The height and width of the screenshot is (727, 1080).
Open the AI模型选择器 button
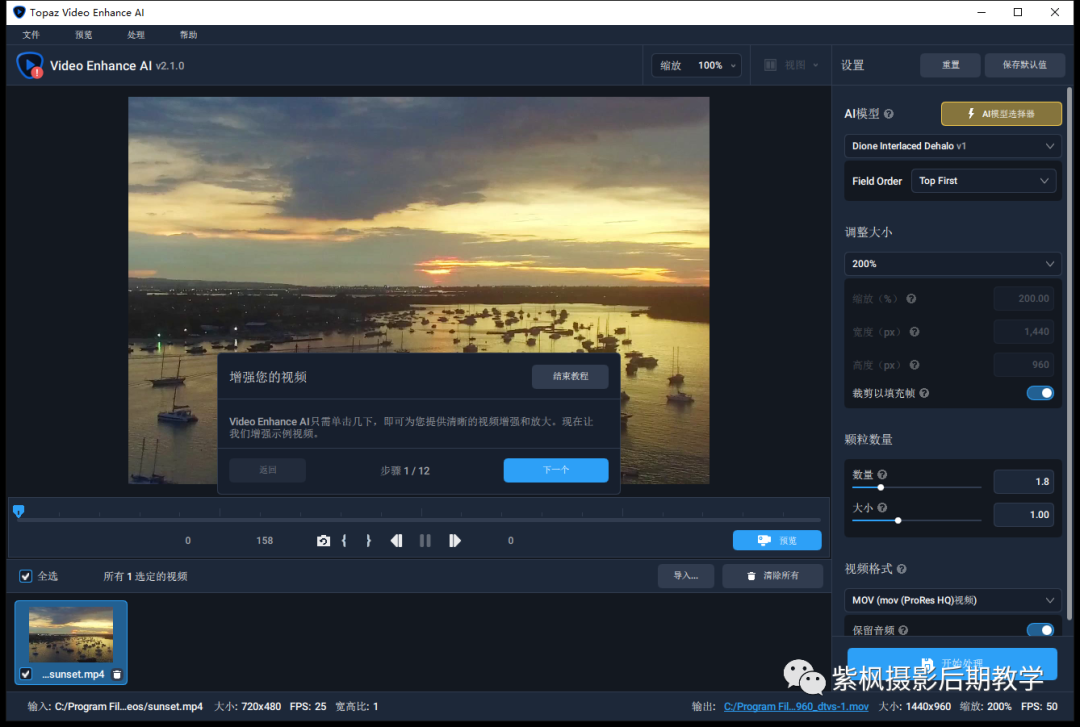click(x=1001, y=114)
